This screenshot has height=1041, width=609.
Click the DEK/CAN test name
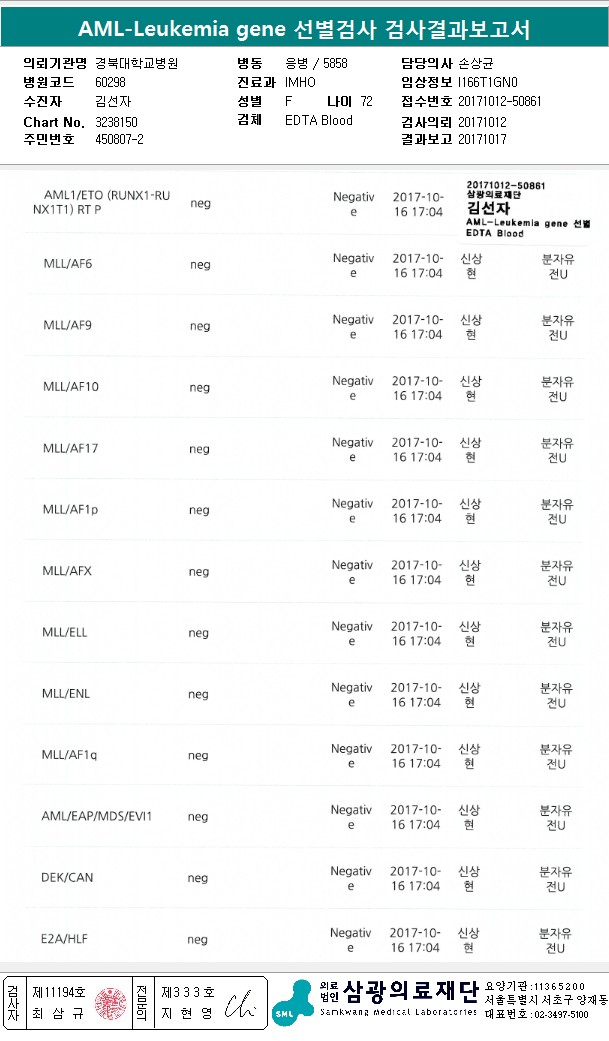[x=67, y=878]
